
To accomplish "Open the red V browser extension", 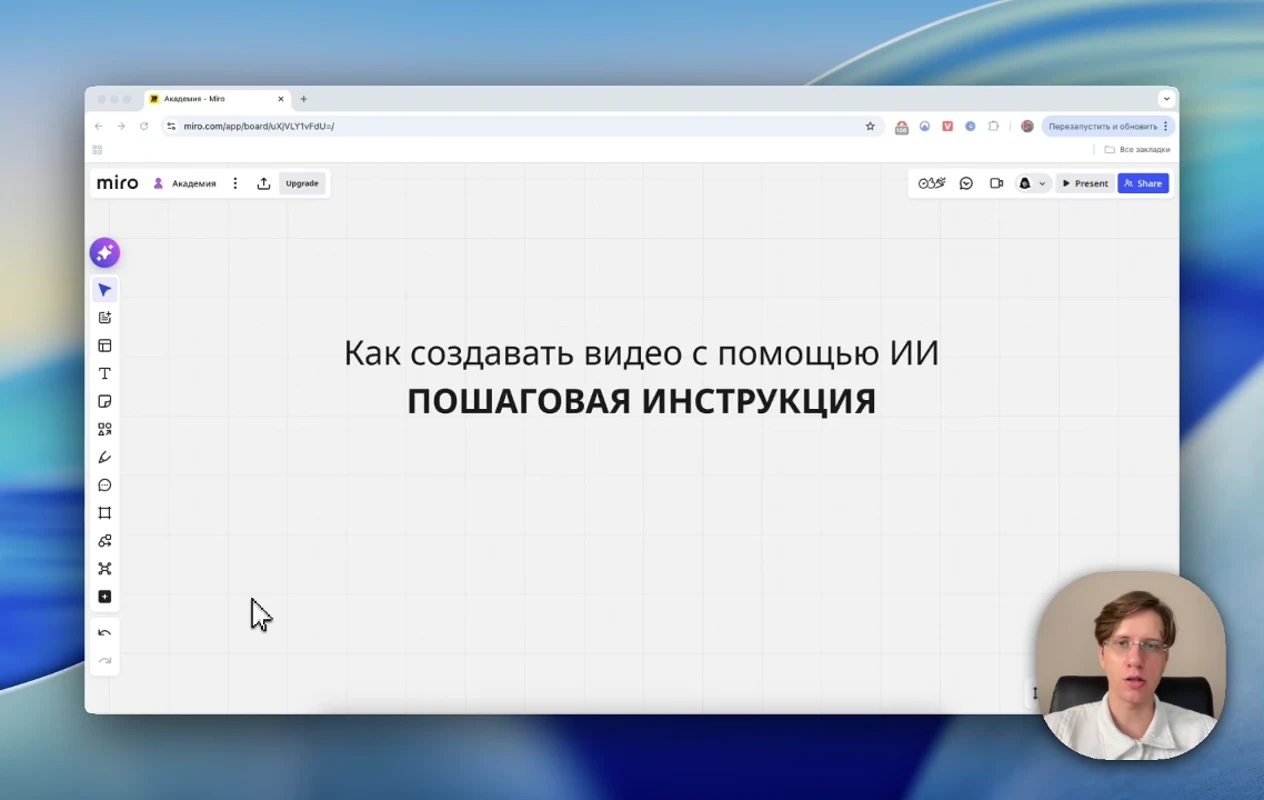I will [947, 126].
